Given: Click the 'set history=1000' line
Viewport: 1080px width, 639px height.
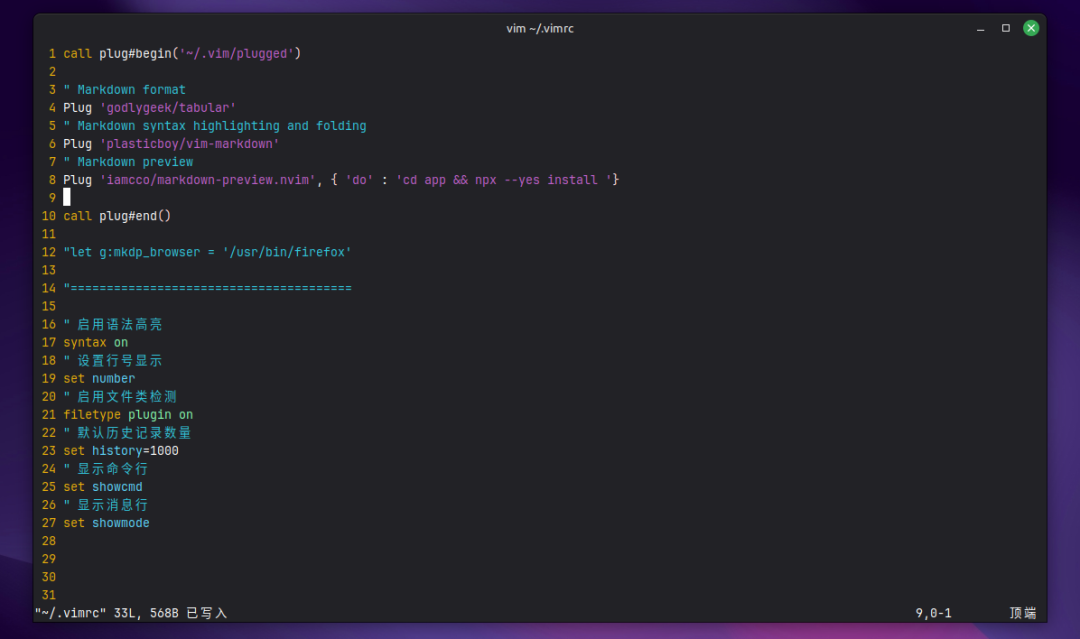Looking at the screenshot, I should tap(121, 450).
